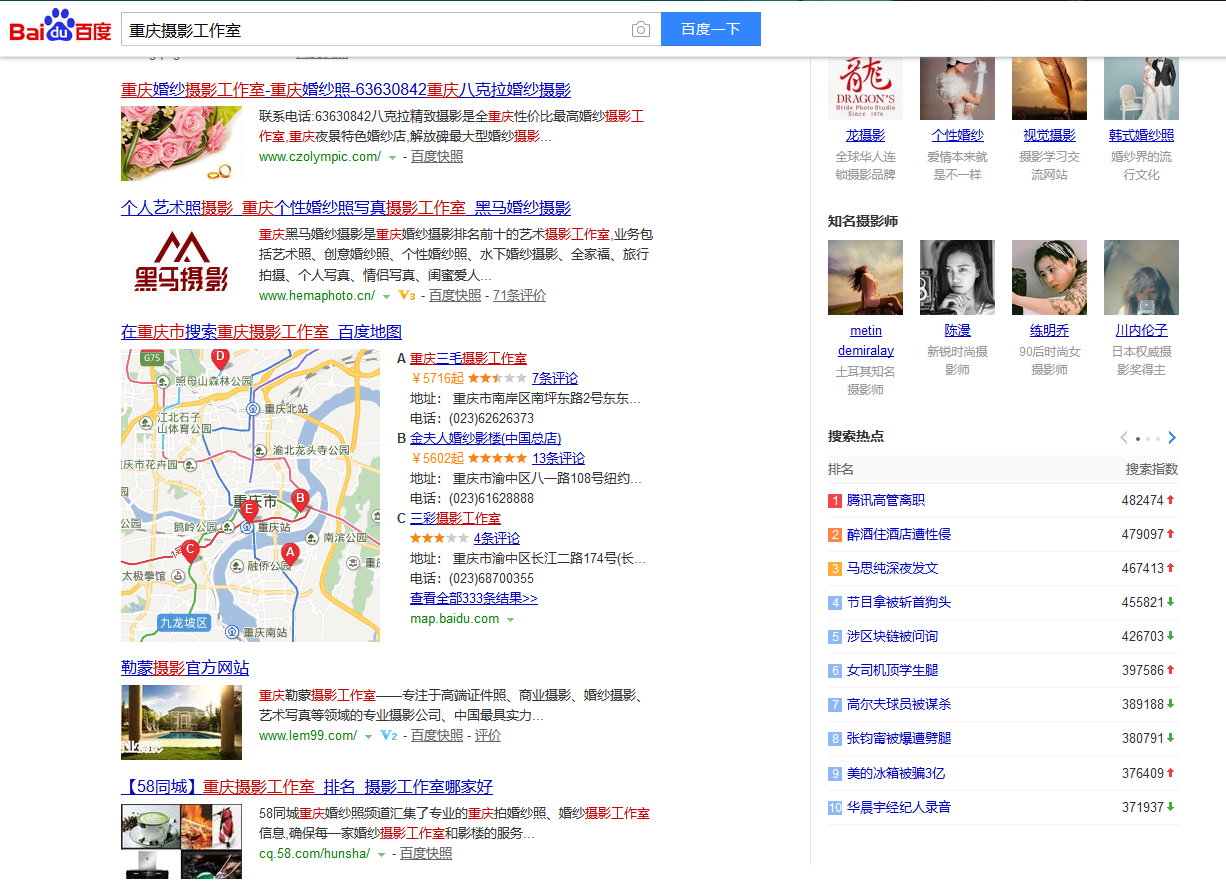1226x882 pixels.
Task: Click the V2 credibility badge beside lem99.com
Action: [x=388, y=735]
